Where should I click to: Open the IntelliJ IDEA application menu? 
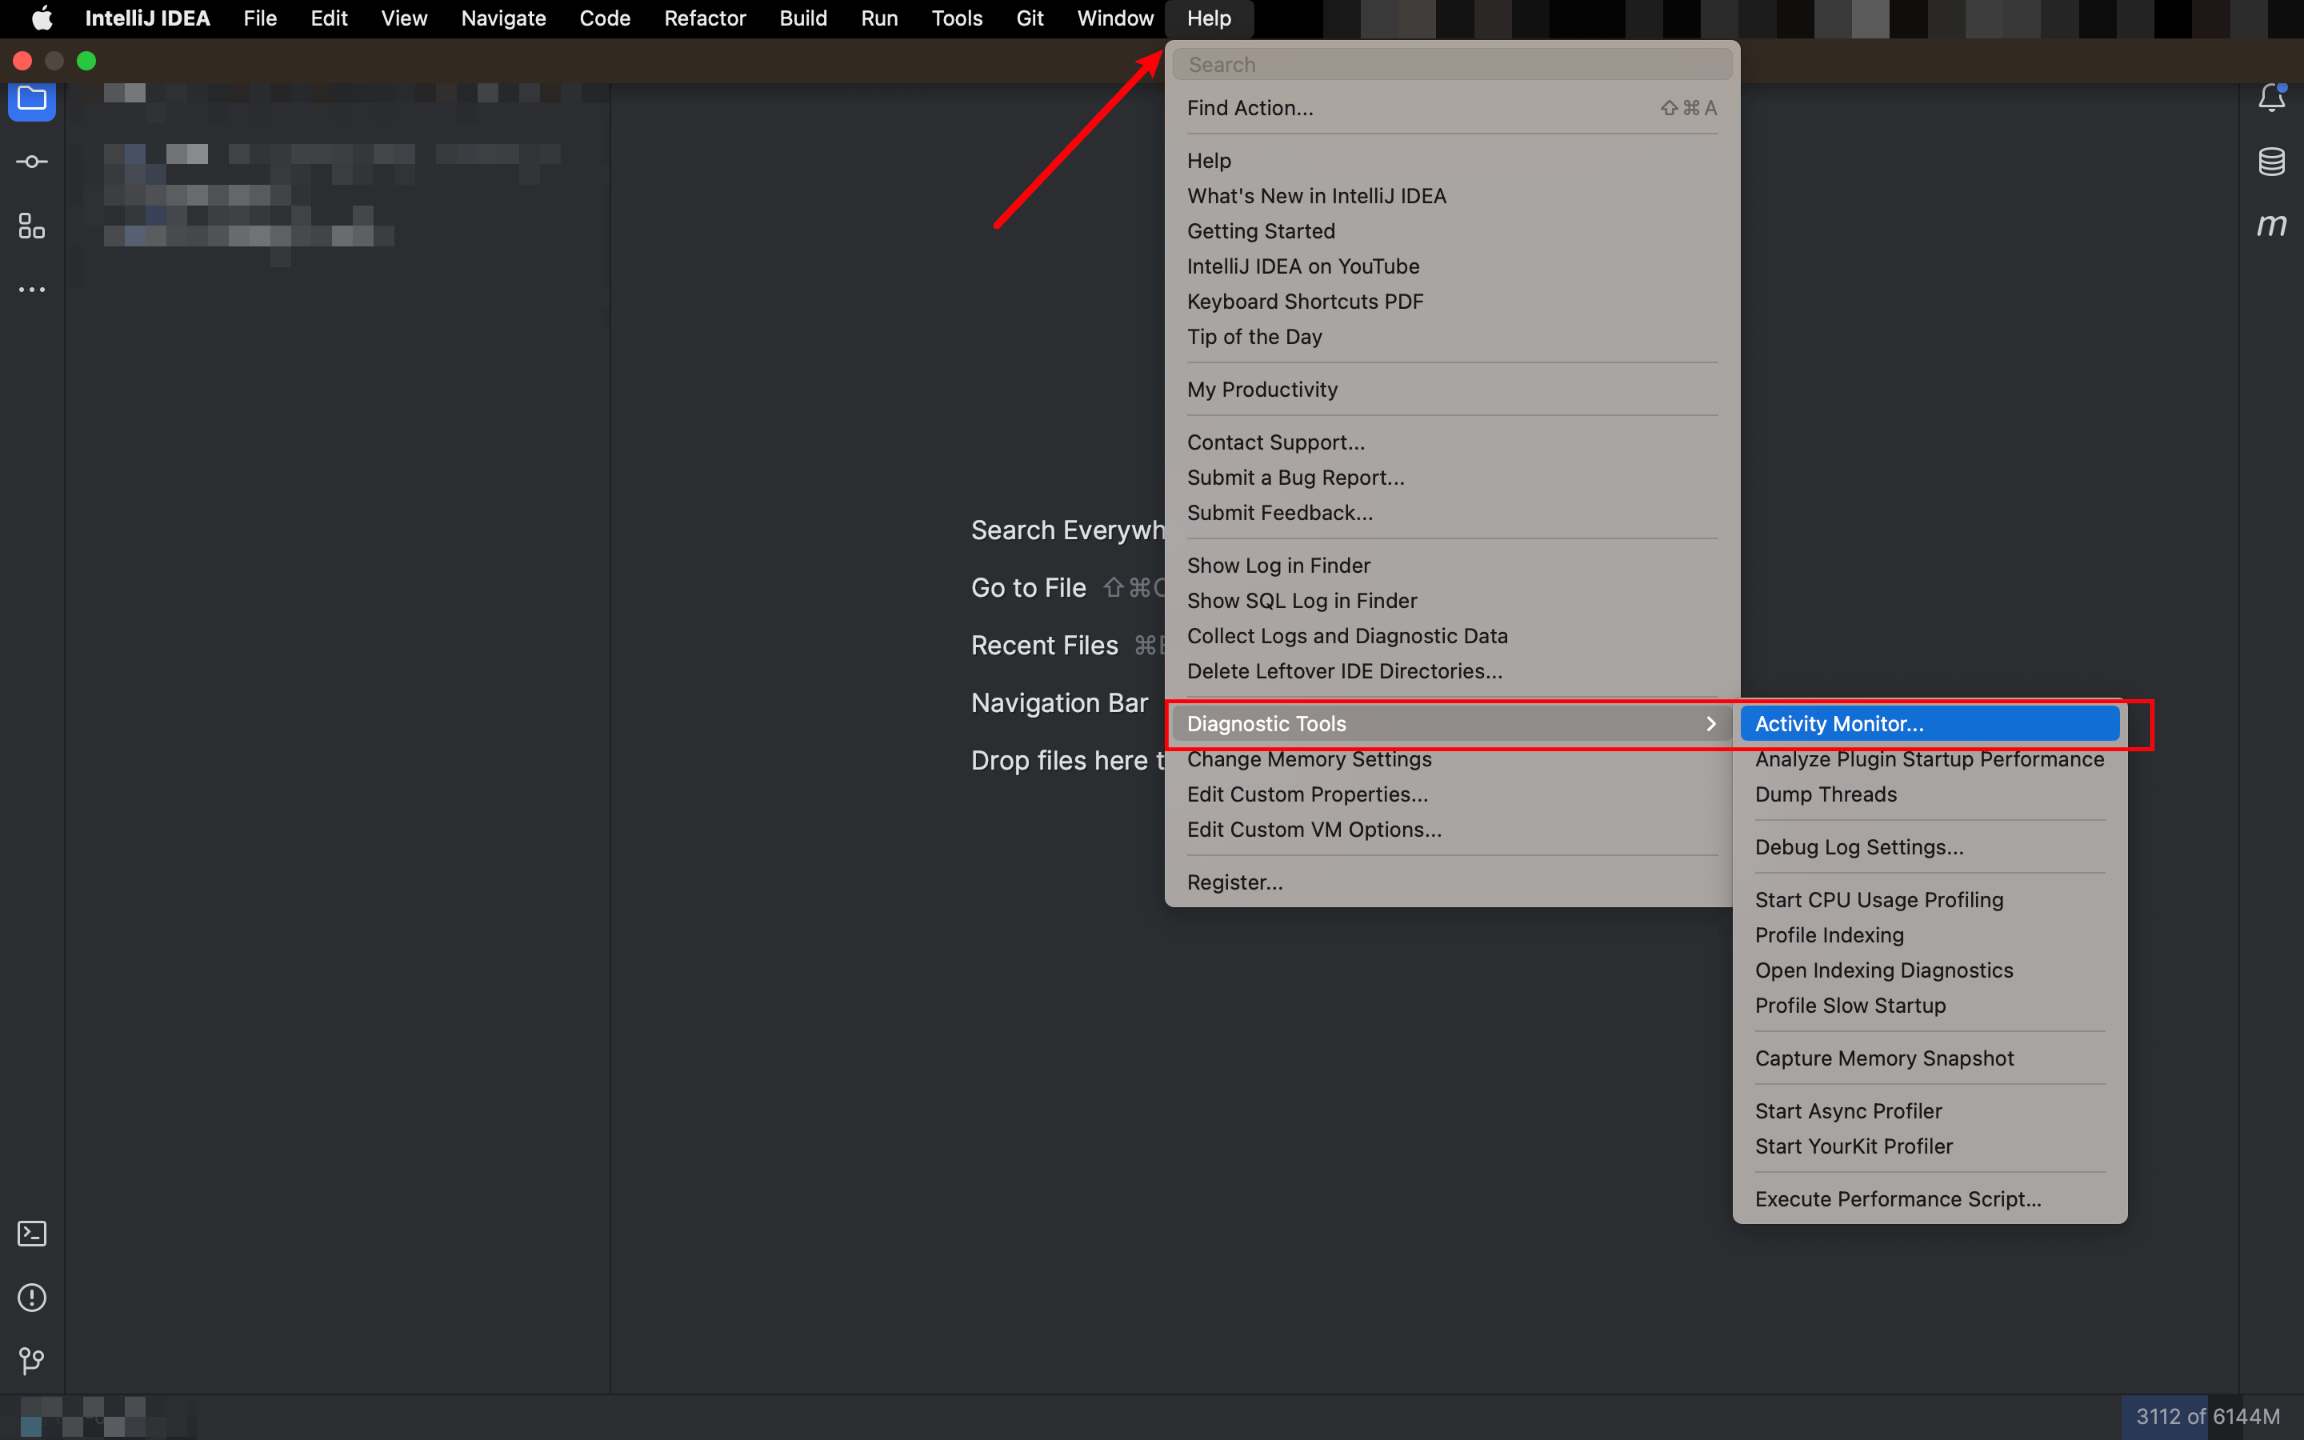point(147,18)
